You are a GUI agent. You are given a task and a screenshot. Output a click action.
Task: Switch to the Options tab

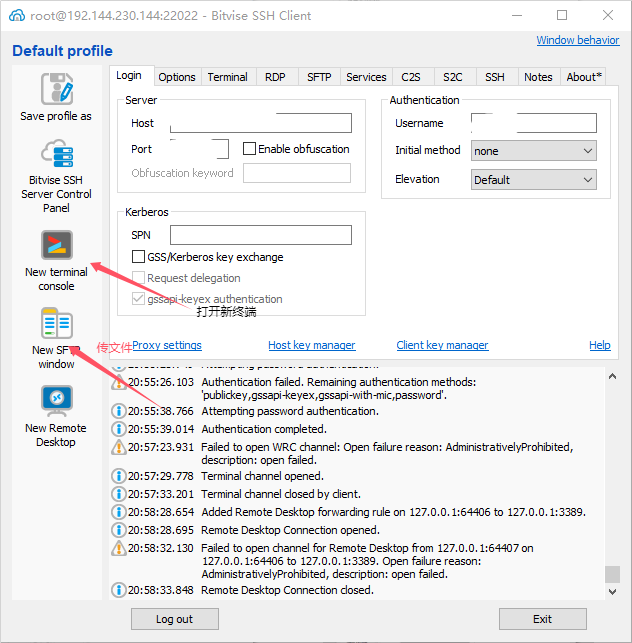click(177, 77)
